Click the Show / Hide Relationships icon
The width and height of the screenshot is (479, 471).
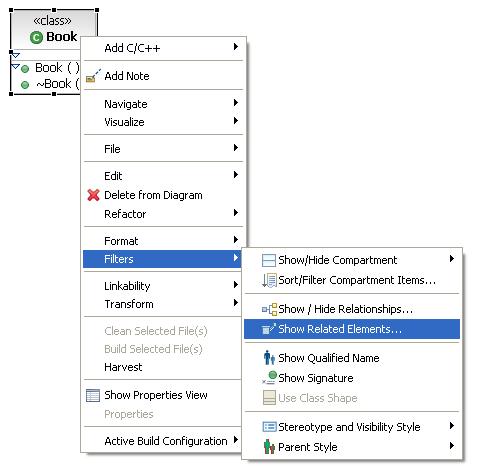269,309
